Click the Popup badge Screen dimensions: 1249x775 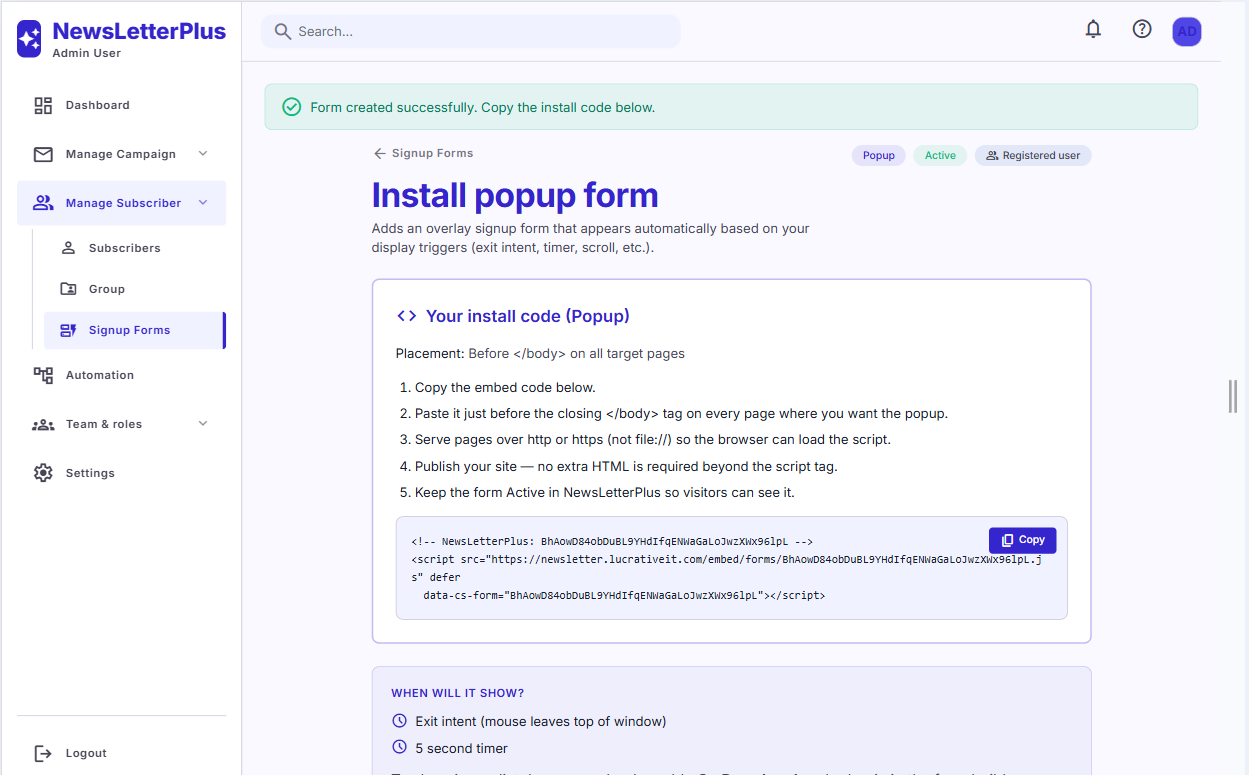[879, 156]
